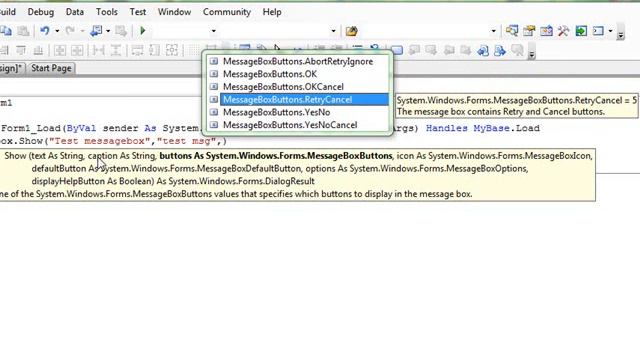
Task: Open the Find combo box dropdown
Action: click(493, 31)
